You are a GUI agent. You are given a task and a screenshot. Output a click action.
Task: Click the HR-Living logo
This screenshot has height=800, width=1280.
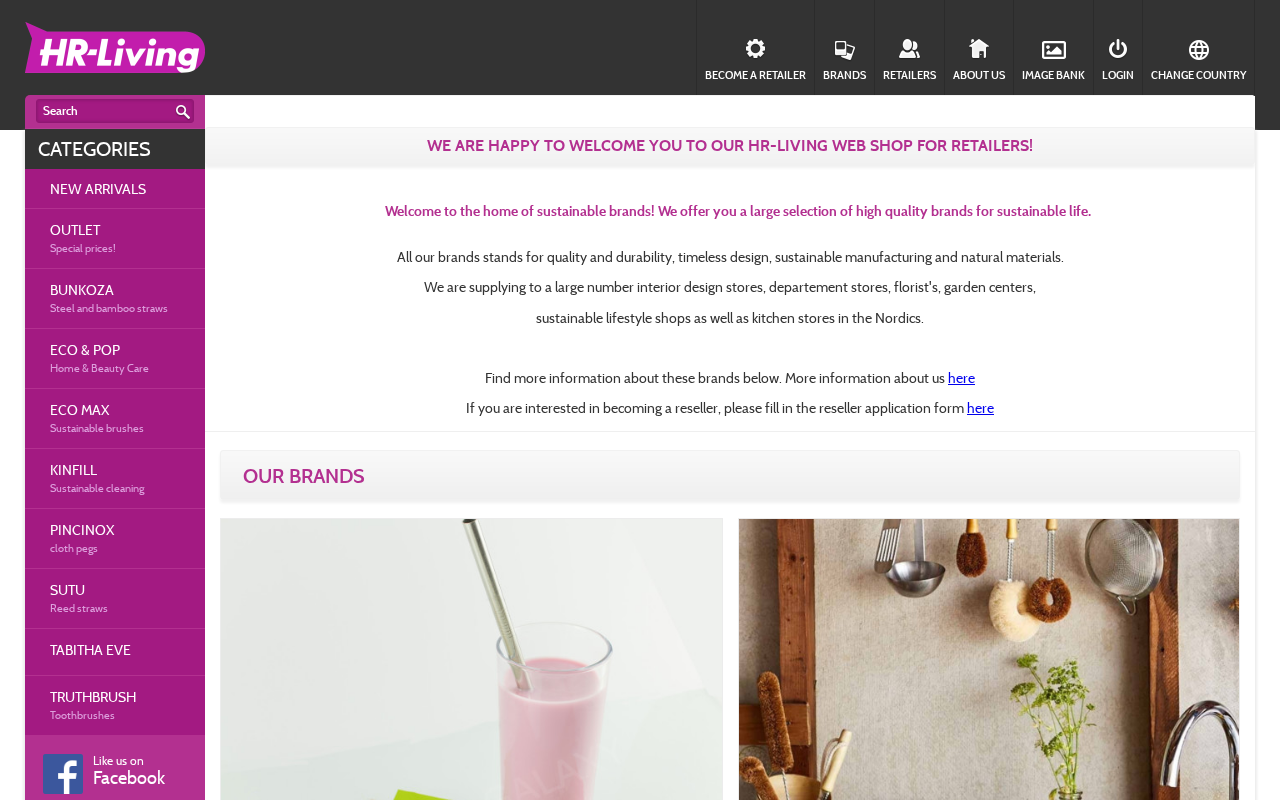click(x=115, y=47)
